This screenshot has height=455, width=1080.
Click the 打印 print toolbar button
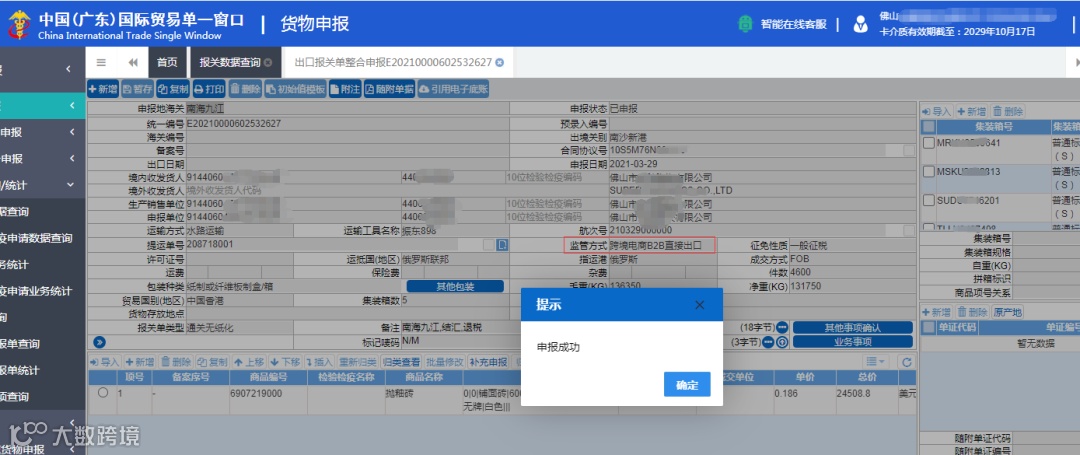click(x=209, y=89)
